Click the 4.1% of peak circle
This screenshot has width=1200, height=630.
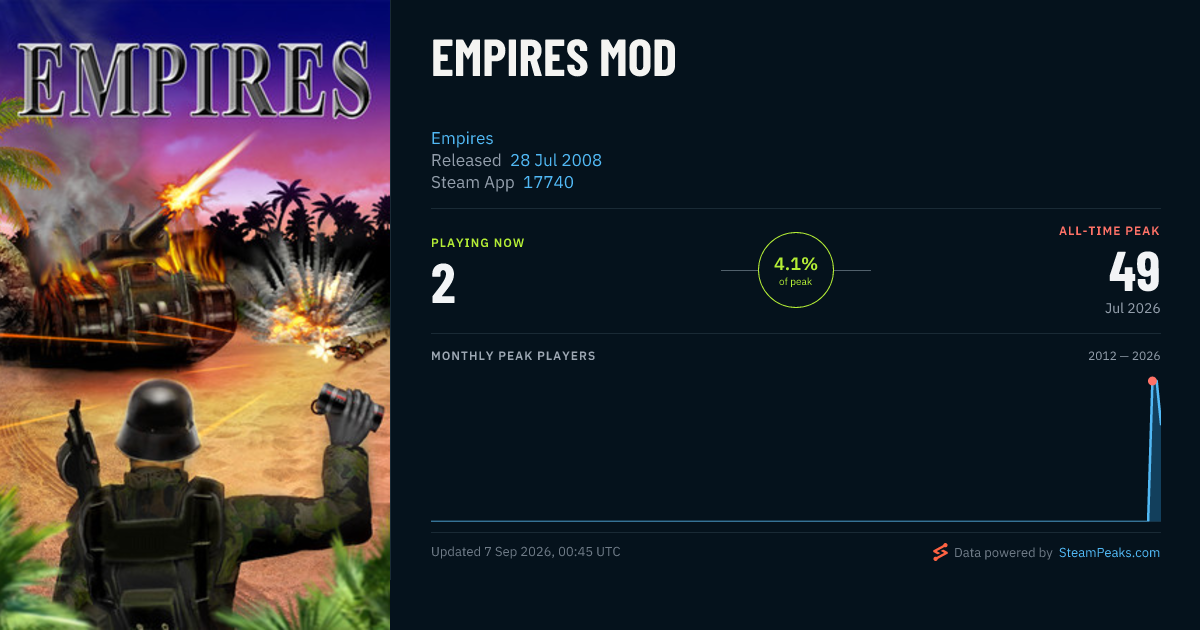point(796,270)
